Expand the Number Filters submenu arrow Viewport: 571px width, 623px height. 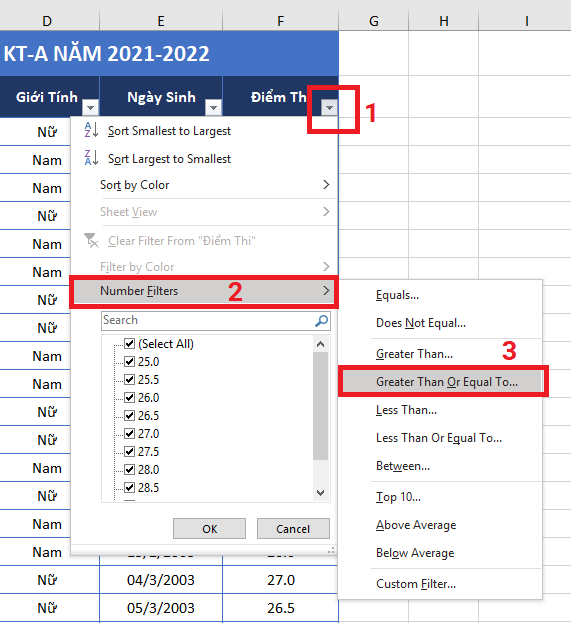pyautogui.click(x=326, y=290)
